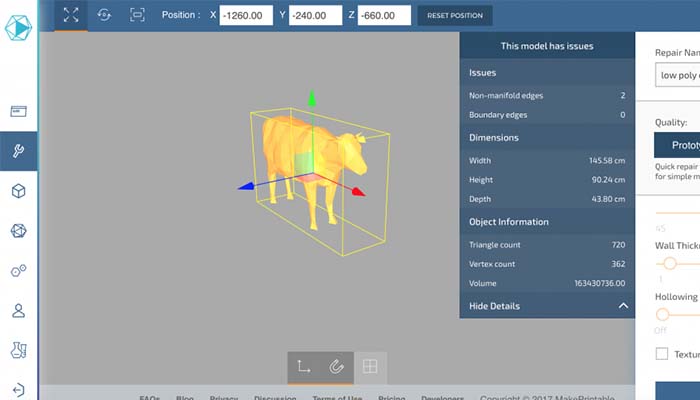Select the Prototype quality option
This screenshot has height=400, width=700.
point(678,144)
